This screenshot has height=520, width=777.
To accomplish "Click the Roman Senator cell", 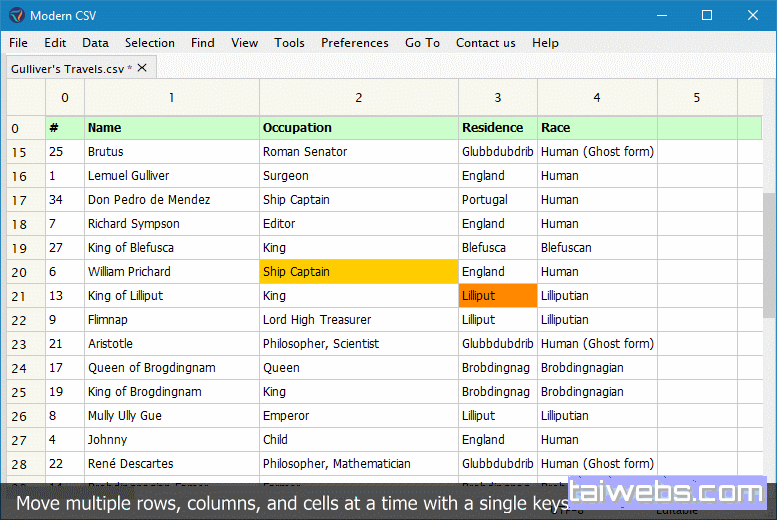I will [359, 152].
